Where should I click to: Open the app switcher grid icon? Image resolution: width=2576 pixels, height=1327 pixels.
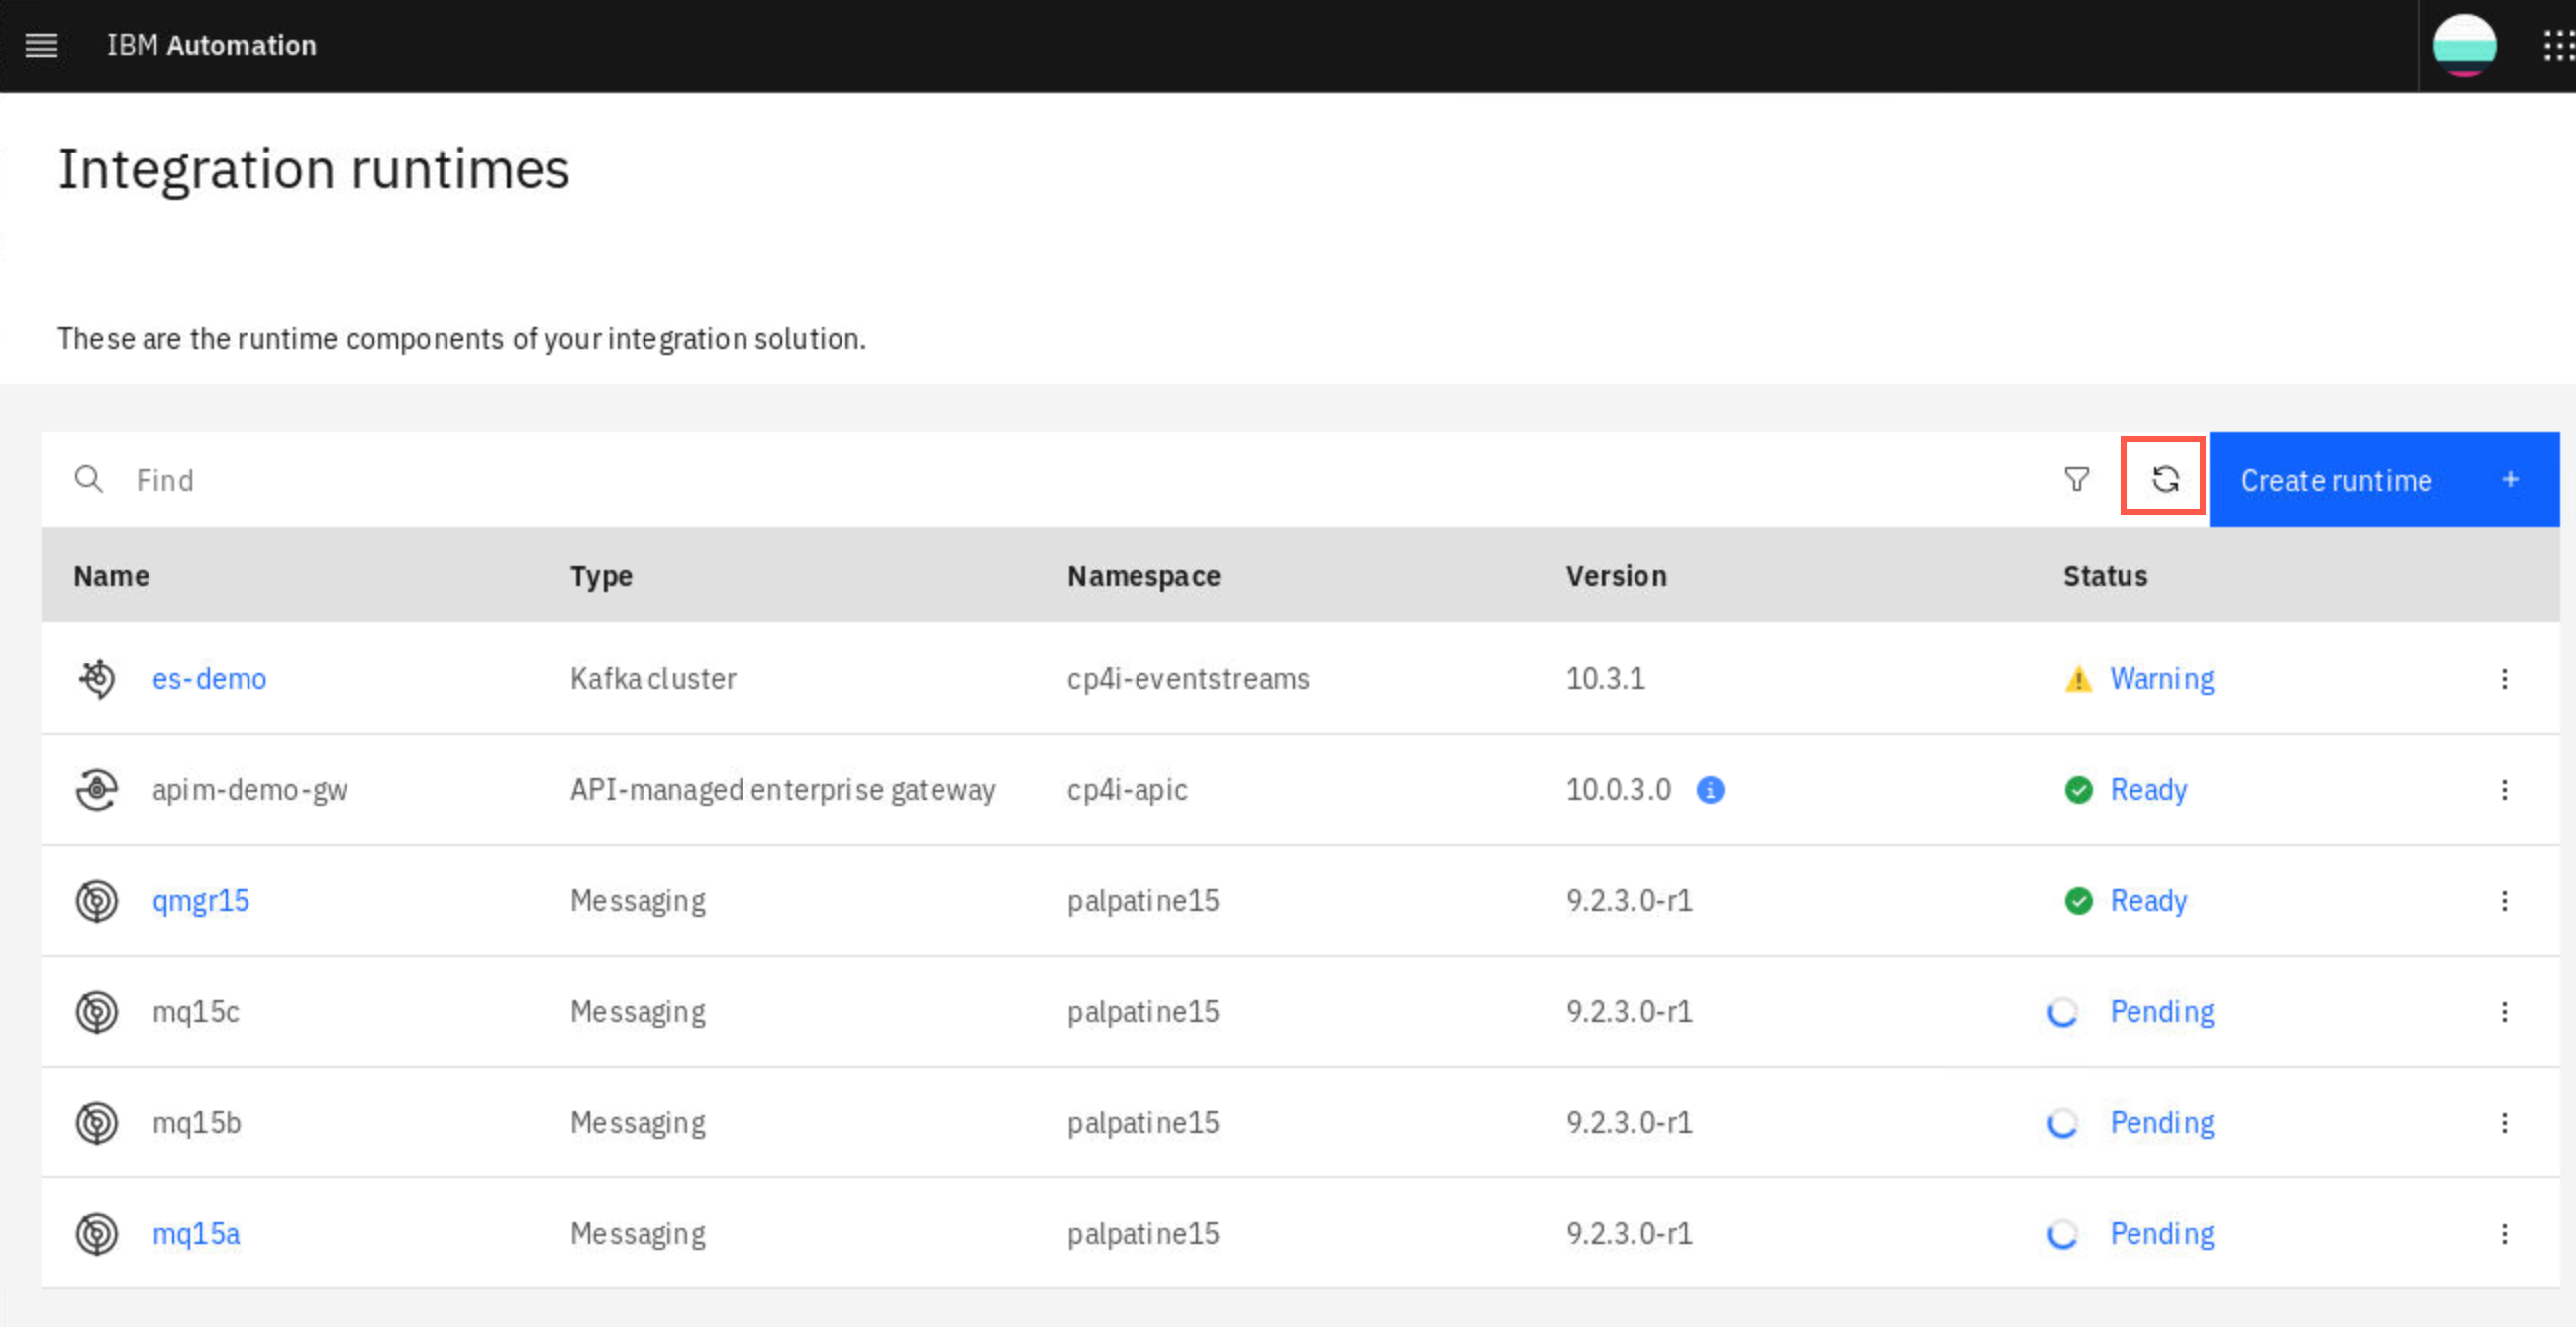tap(2559, 45)
